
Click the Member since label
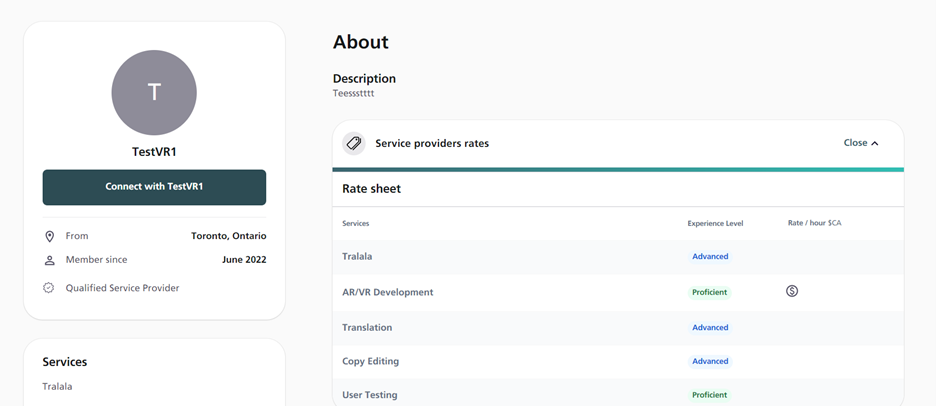click(x=96, y=260)
